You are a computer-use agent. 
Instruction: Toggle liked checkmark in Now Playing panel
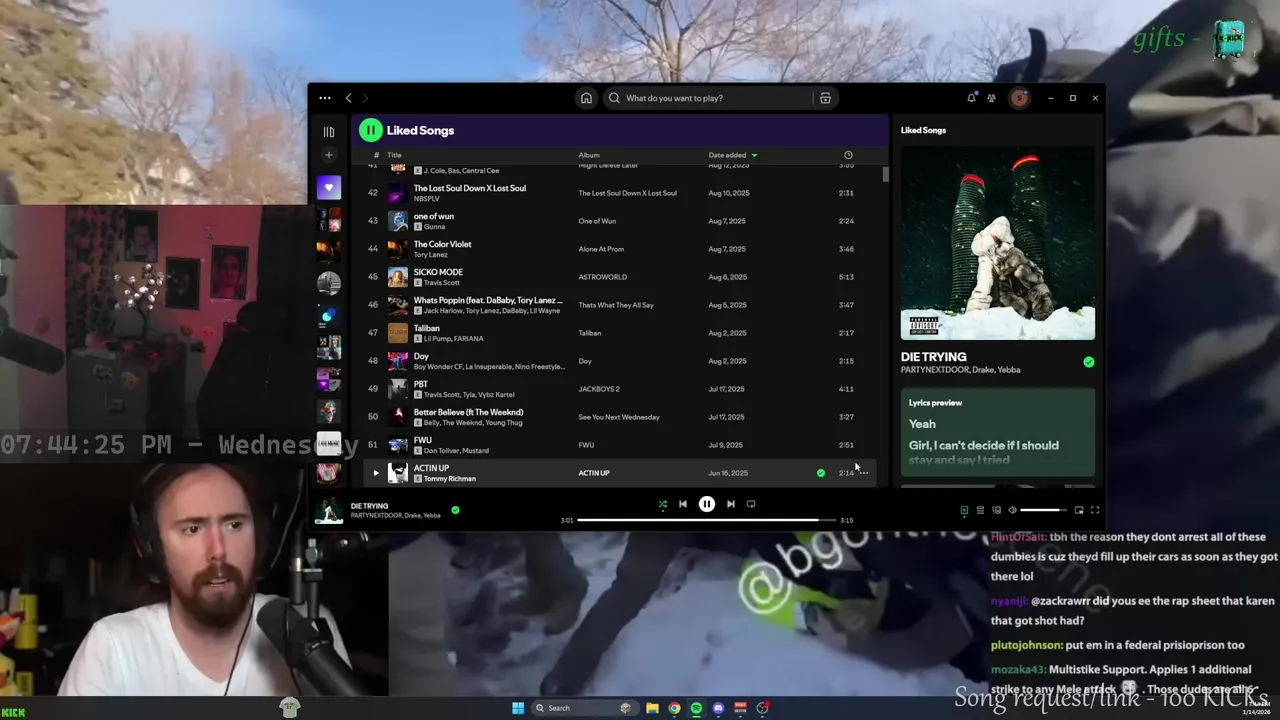[1089, 362]
